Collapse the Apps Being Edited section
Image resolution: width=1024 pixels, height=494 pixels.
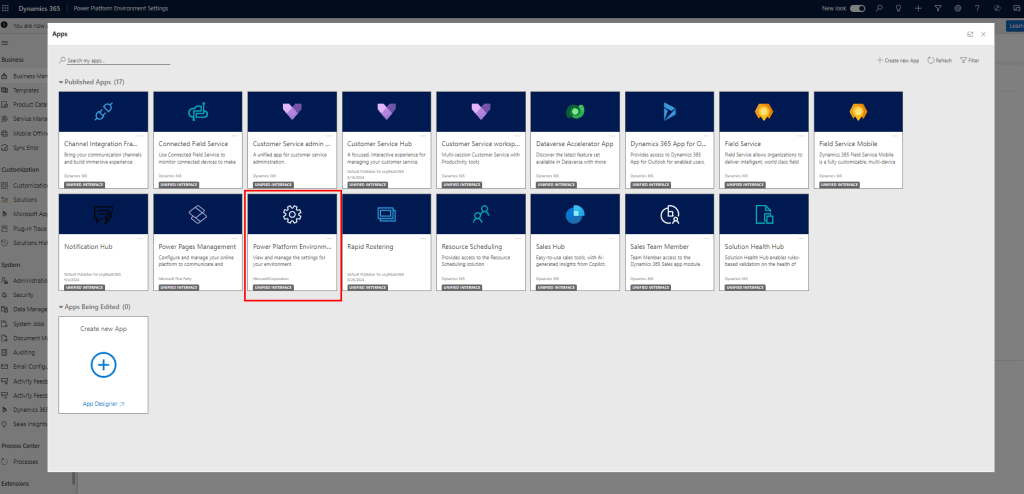pos(60,307)
